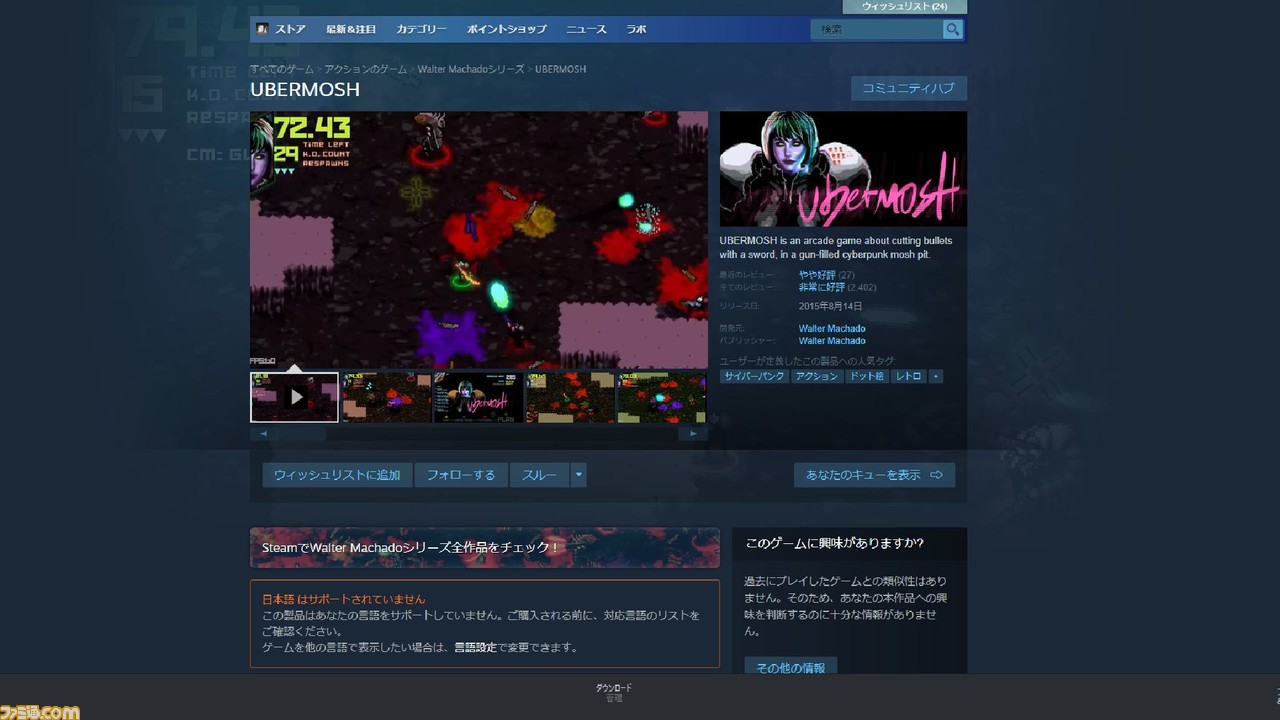This screenshot has height=720, width=1280.
Task: Select the fourth screenshot thumbnail
Action: click(x=571, y=397)
